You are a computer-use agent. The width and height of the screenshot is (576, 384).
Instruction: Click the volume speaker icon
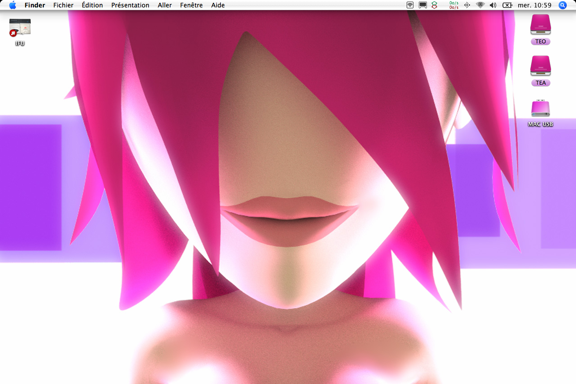click(493, 5)
